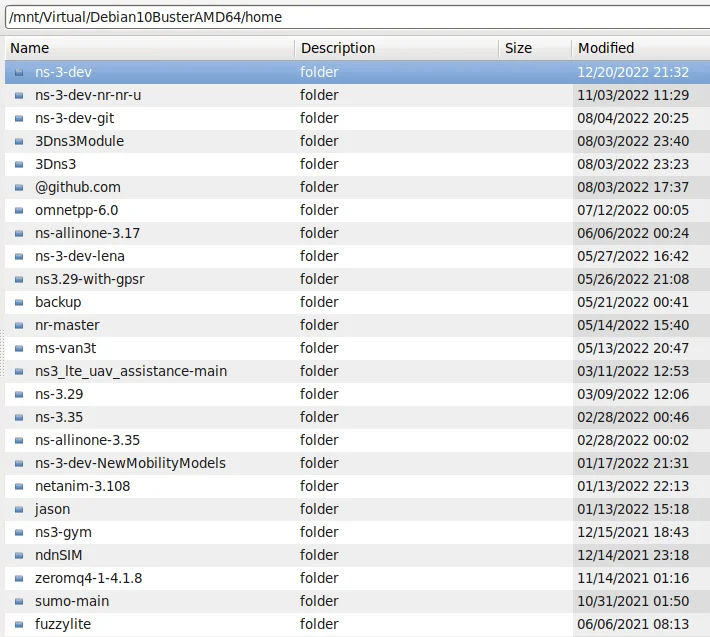This screenshot has height=637, width=710.
Task: Click the modified date 12/20/2022 21:32
Action: 633,72
